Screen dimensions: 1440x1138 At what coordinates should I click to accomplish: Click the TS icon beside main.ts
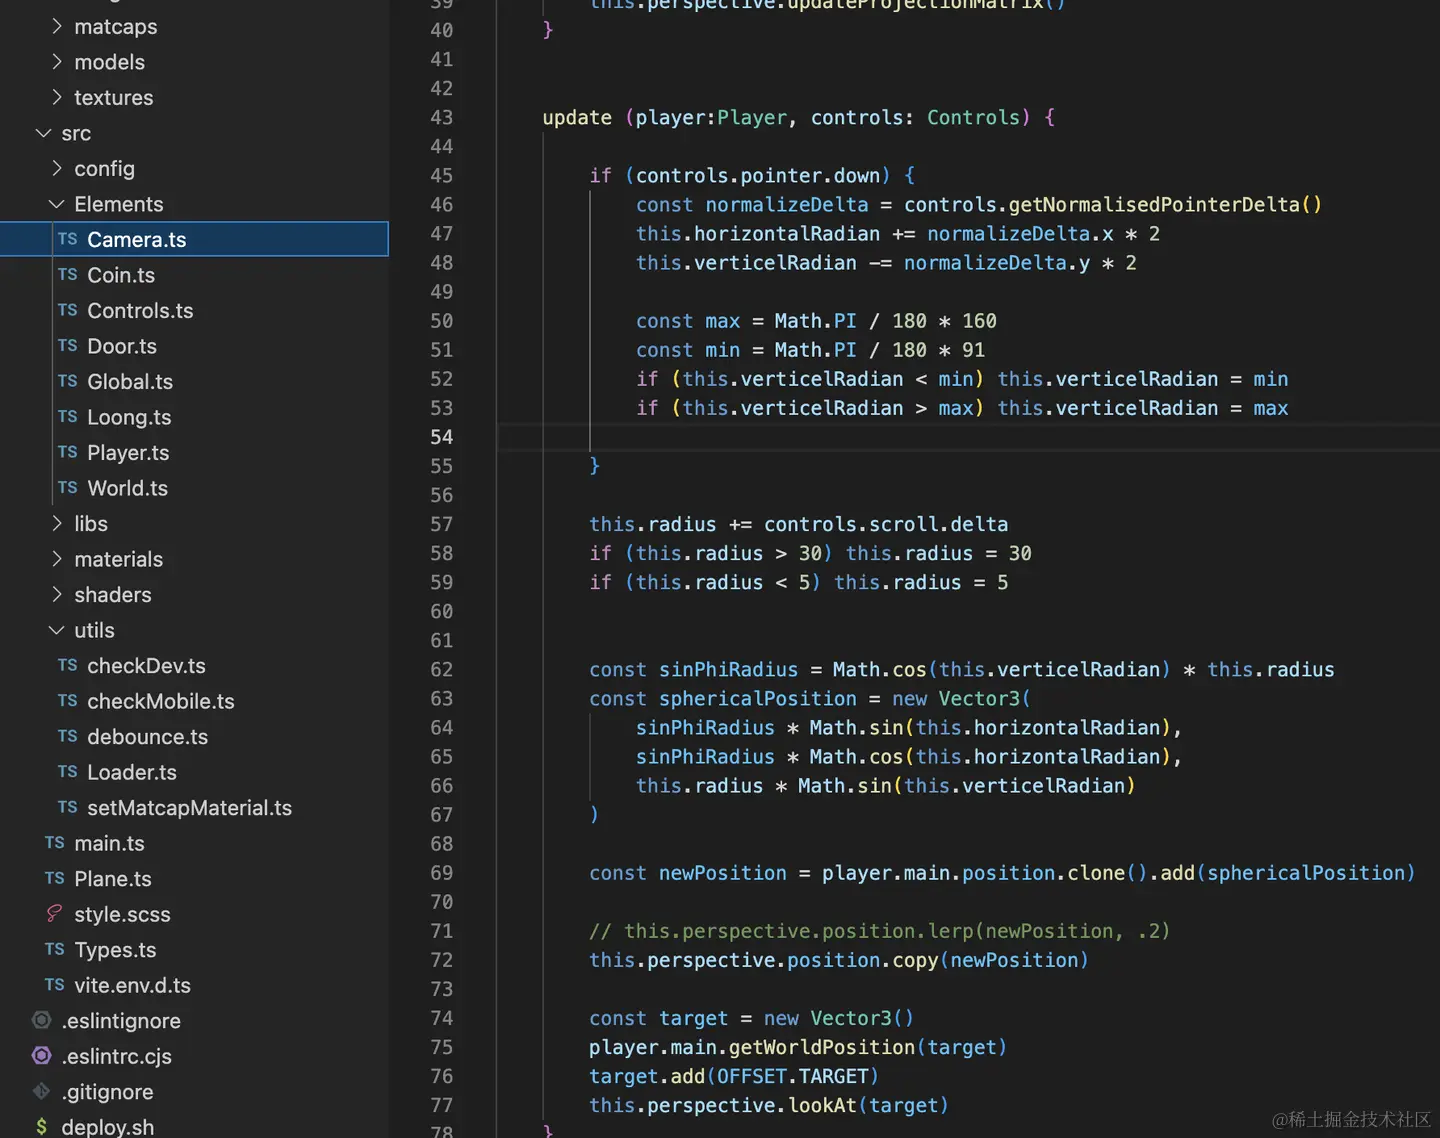pos(54,843)
